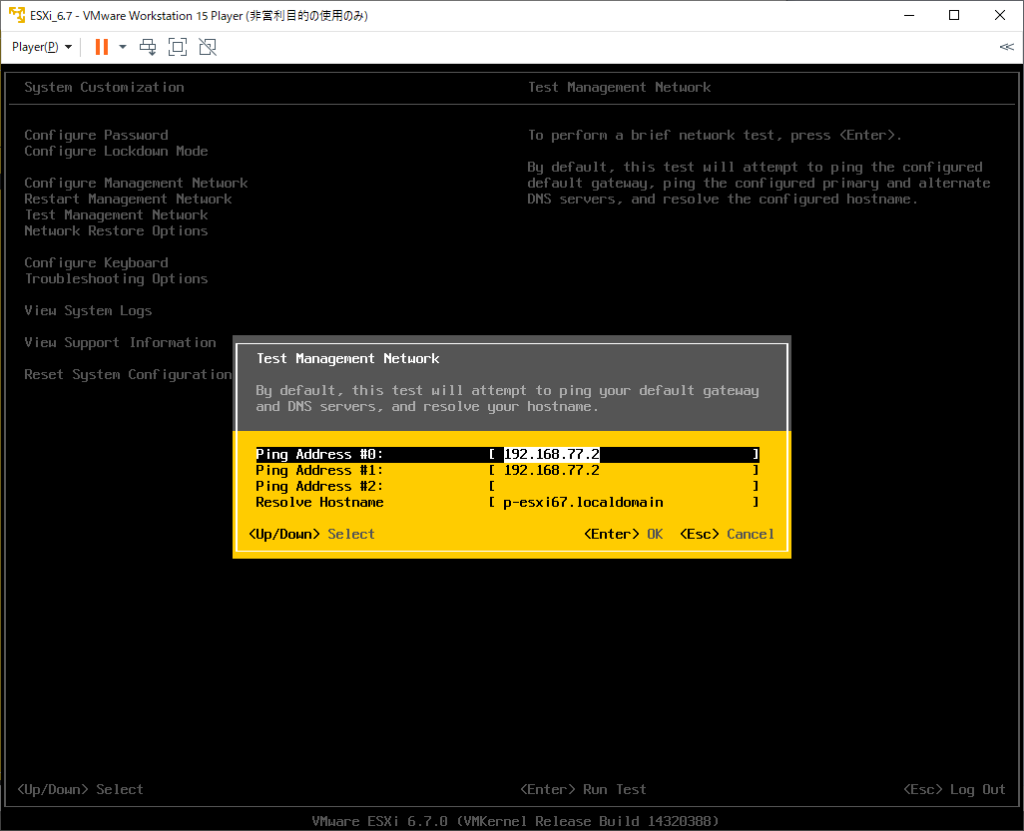The image size is (1024, 831).
Task: Select Configure Management Network entry
Action: point(136,183)
